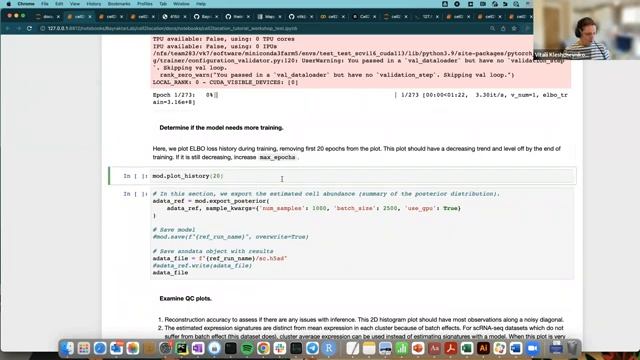Launch Safari from the dock
The image size is (640, 360).
100,348
